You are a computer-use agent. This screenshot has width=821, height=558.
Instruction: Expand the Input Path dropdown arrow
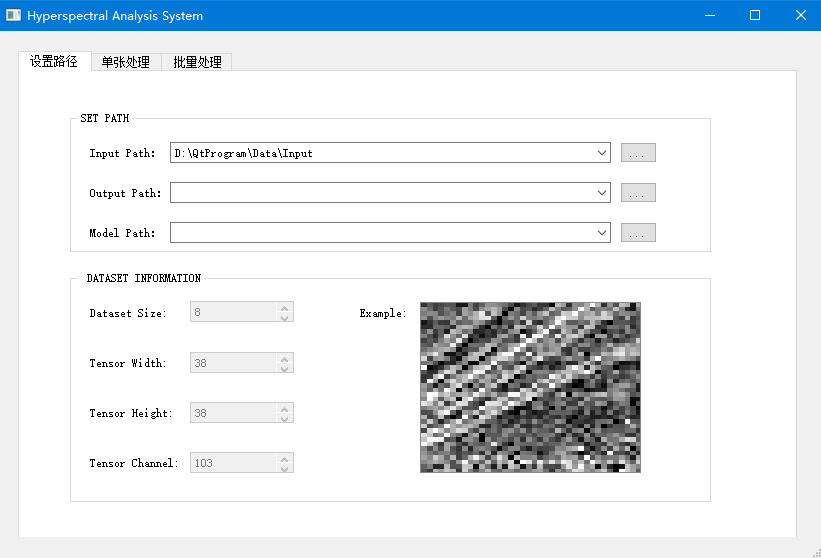(x=602, y=153)
